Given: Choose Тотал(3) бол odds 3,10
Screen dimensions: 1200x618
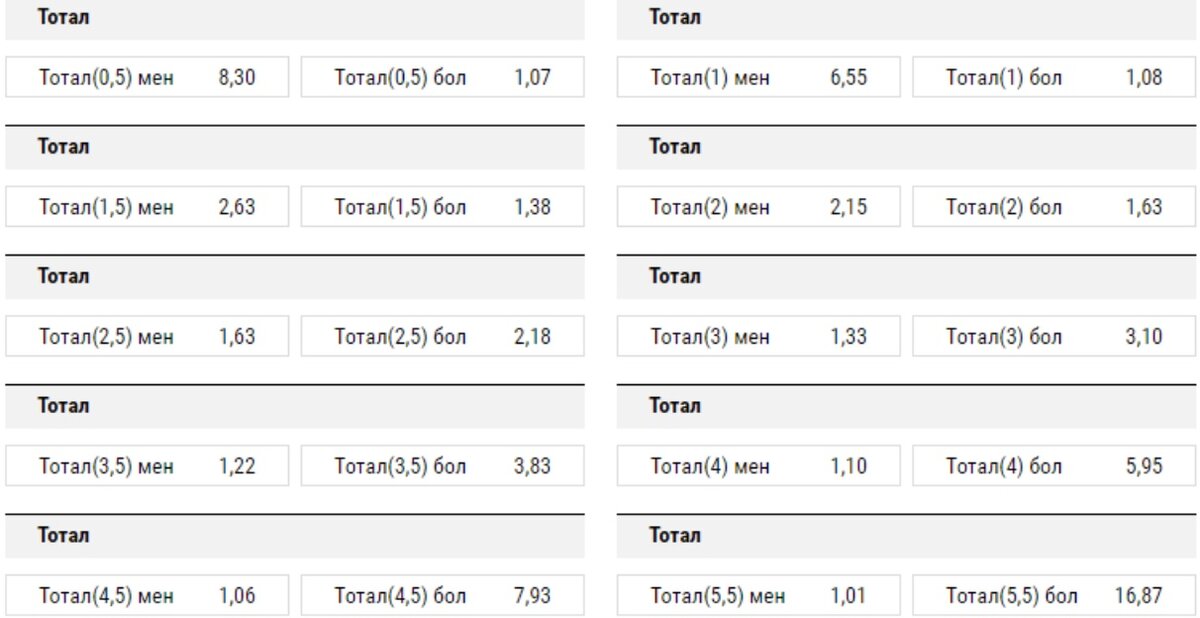Looking at the screenshot, I should tap(1054, 337).
